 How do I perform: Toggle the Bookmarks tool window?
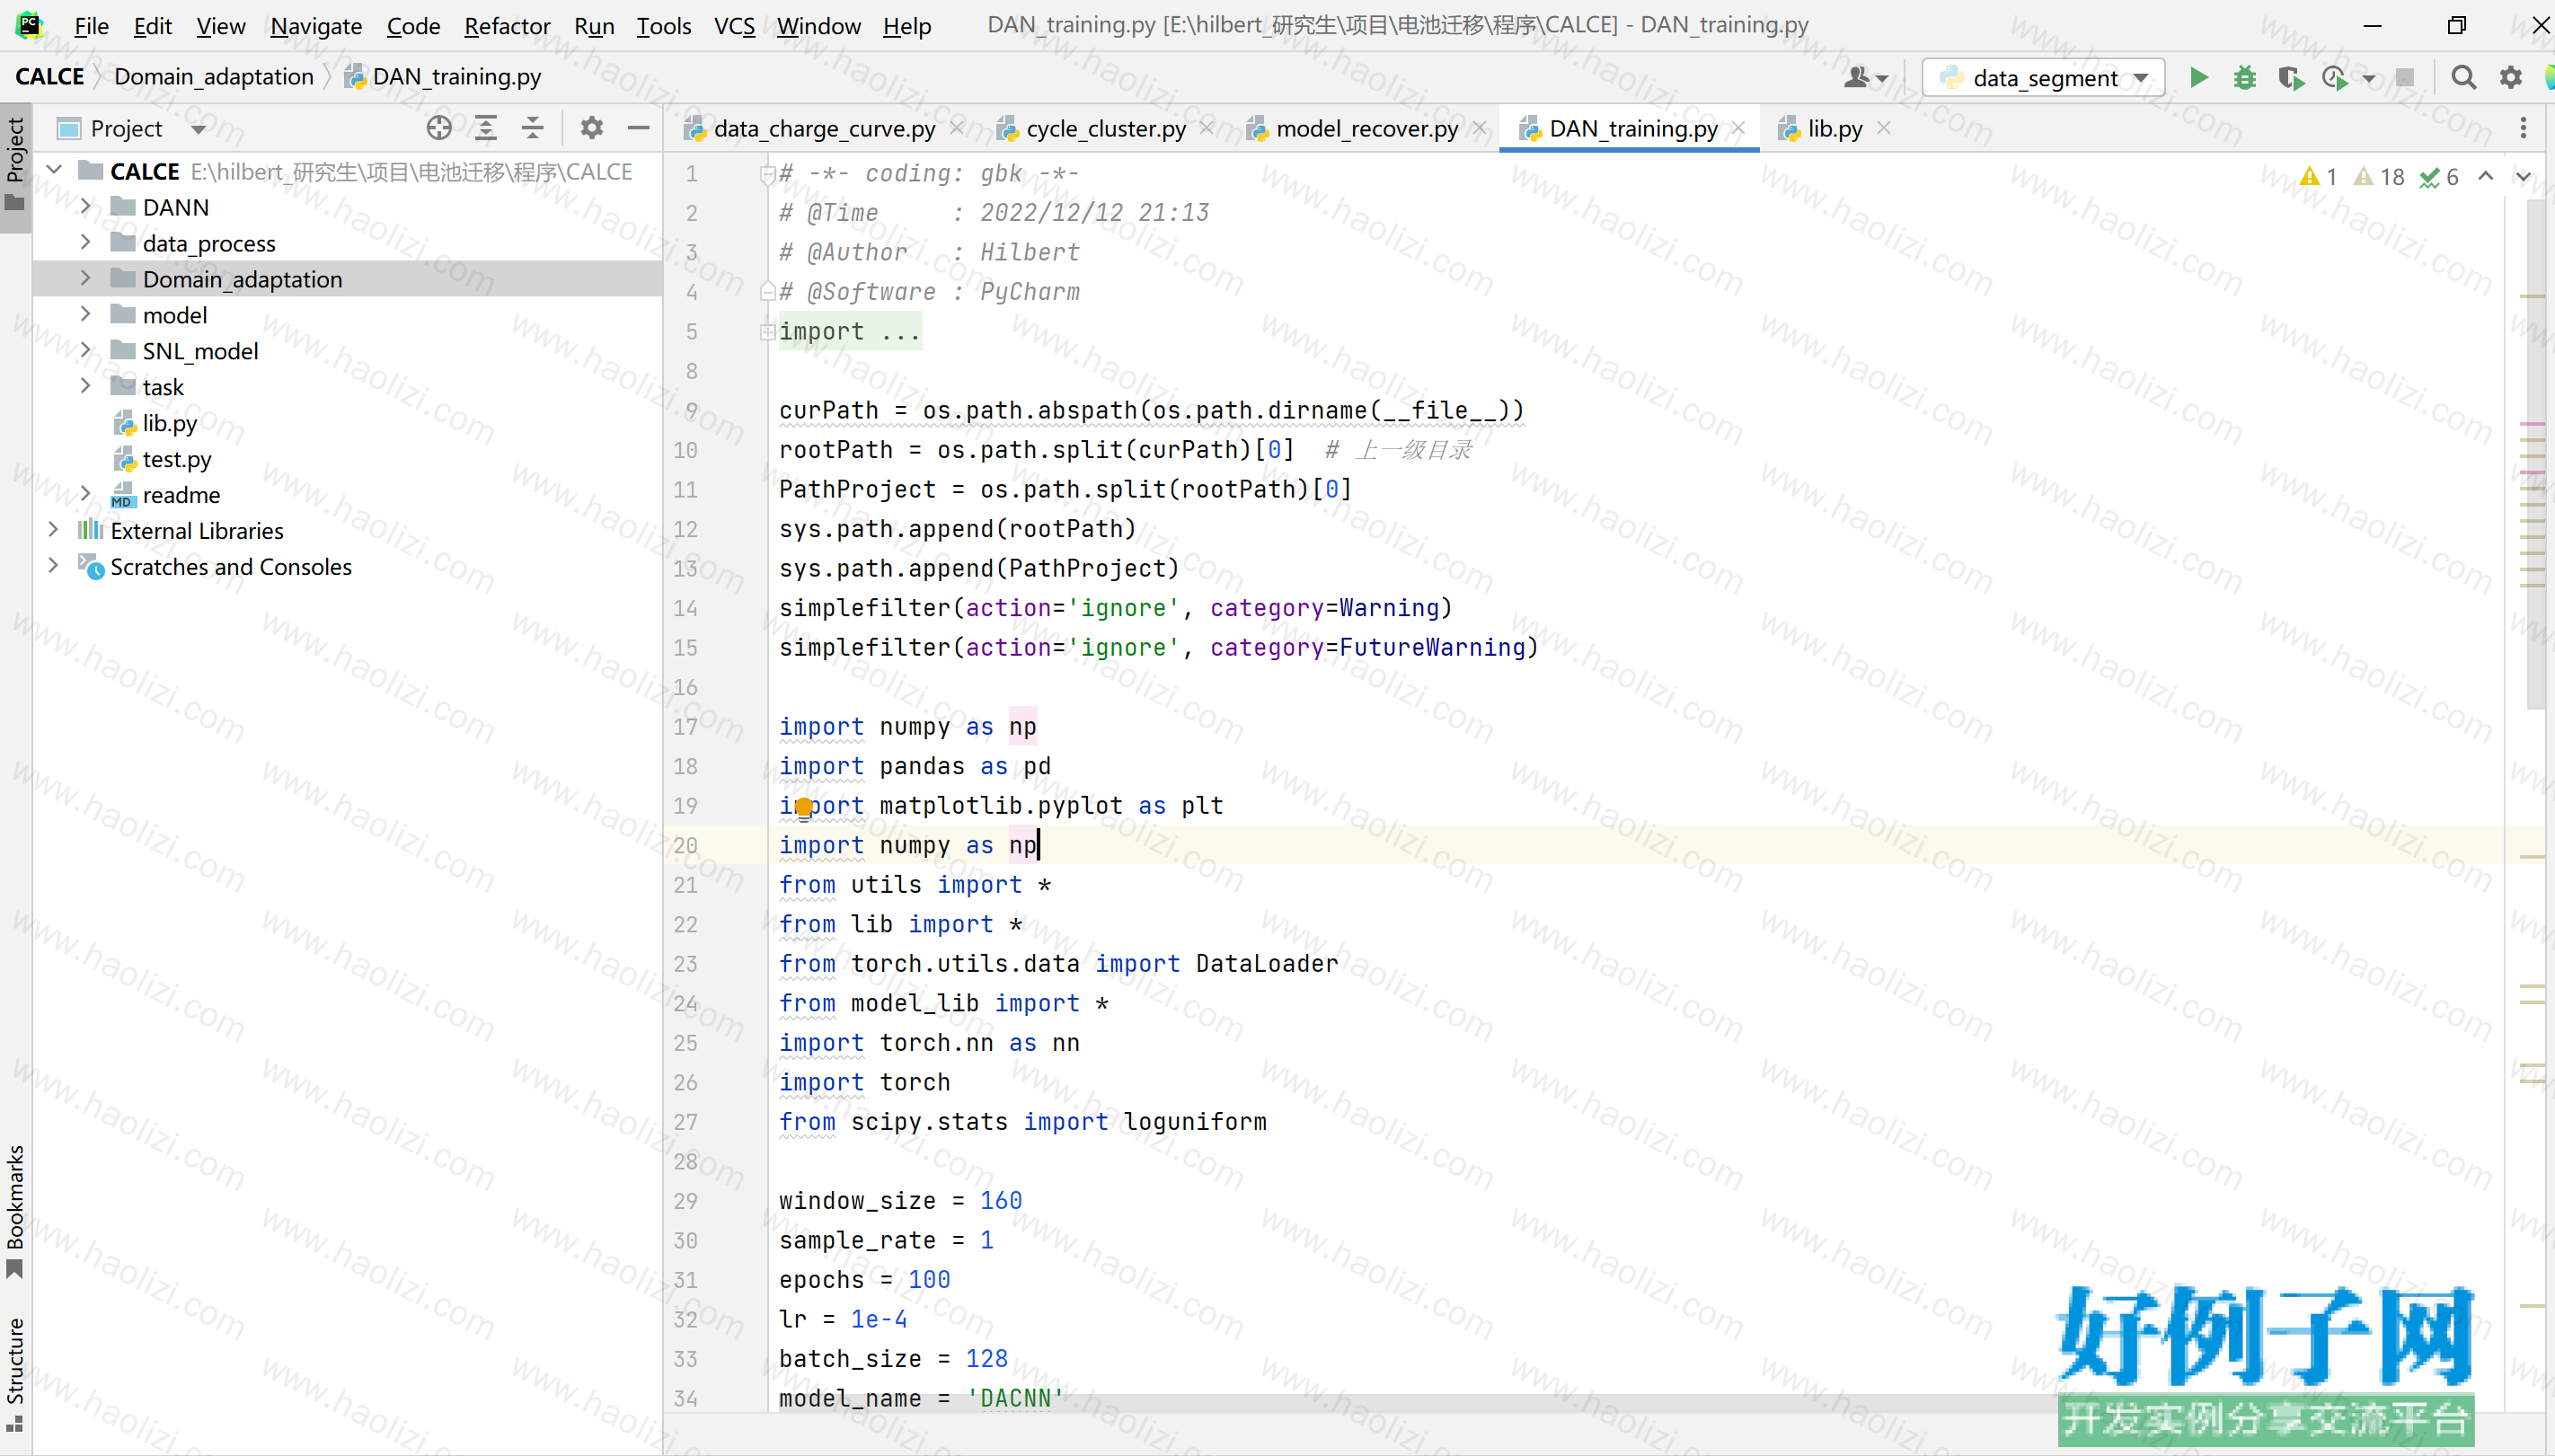click(x=15, y=1211)
